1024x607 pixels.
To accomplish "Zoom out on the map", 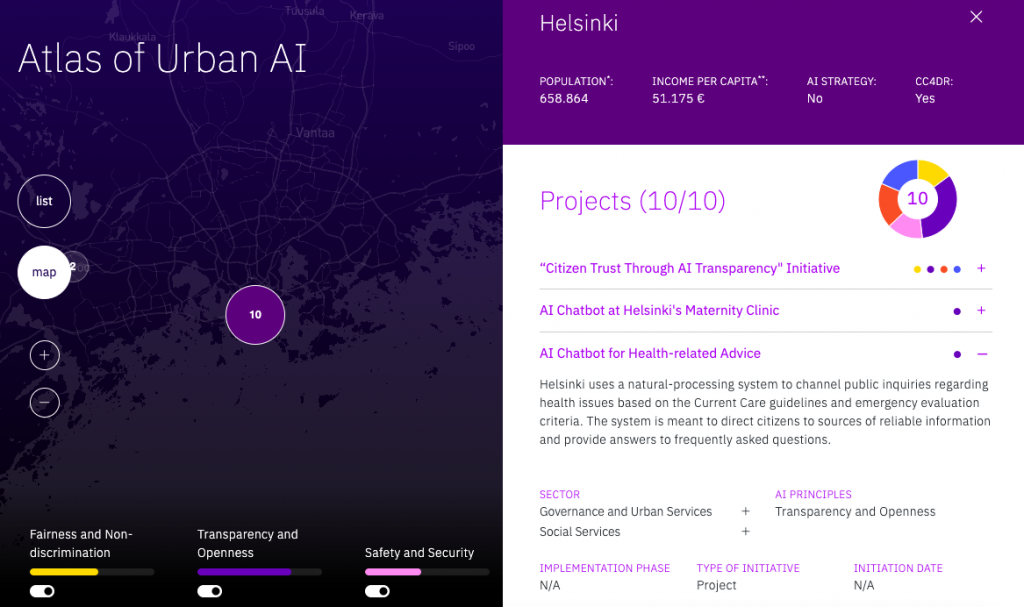I will [x=44, y=402].
